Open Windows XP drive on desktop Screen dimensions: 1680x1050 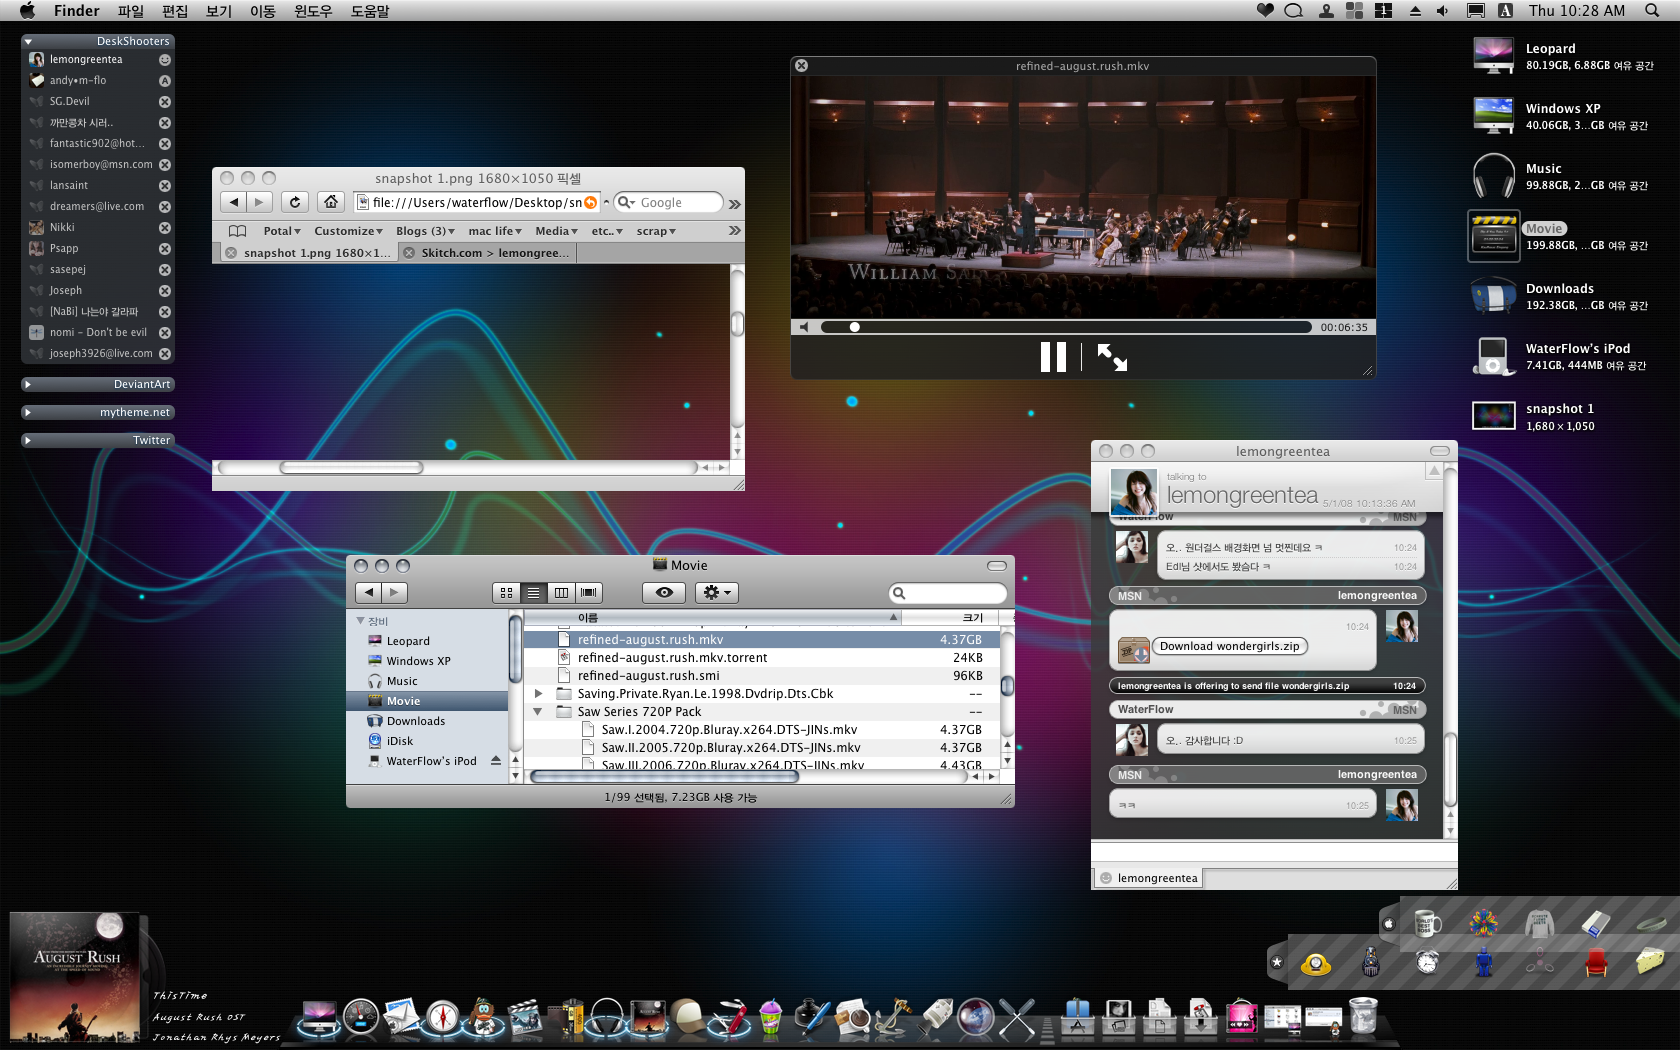(x=1493, y=116)
